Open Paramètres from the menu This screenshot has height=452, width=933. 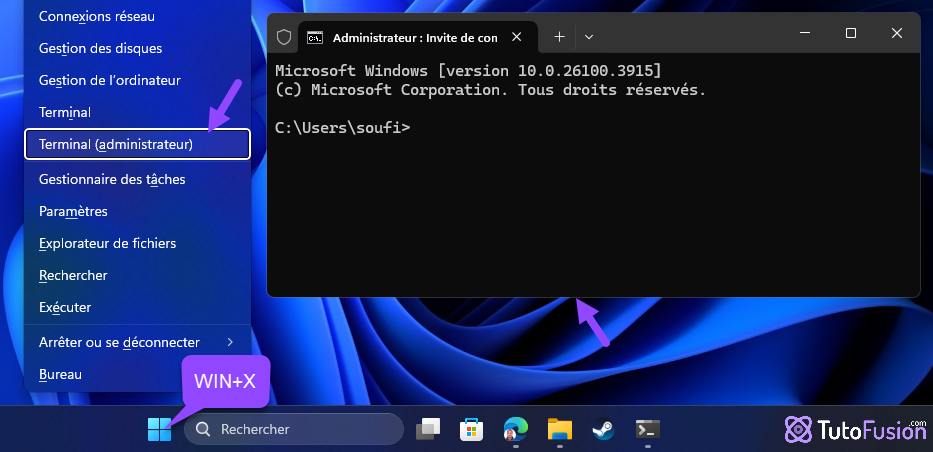[137, 211]
